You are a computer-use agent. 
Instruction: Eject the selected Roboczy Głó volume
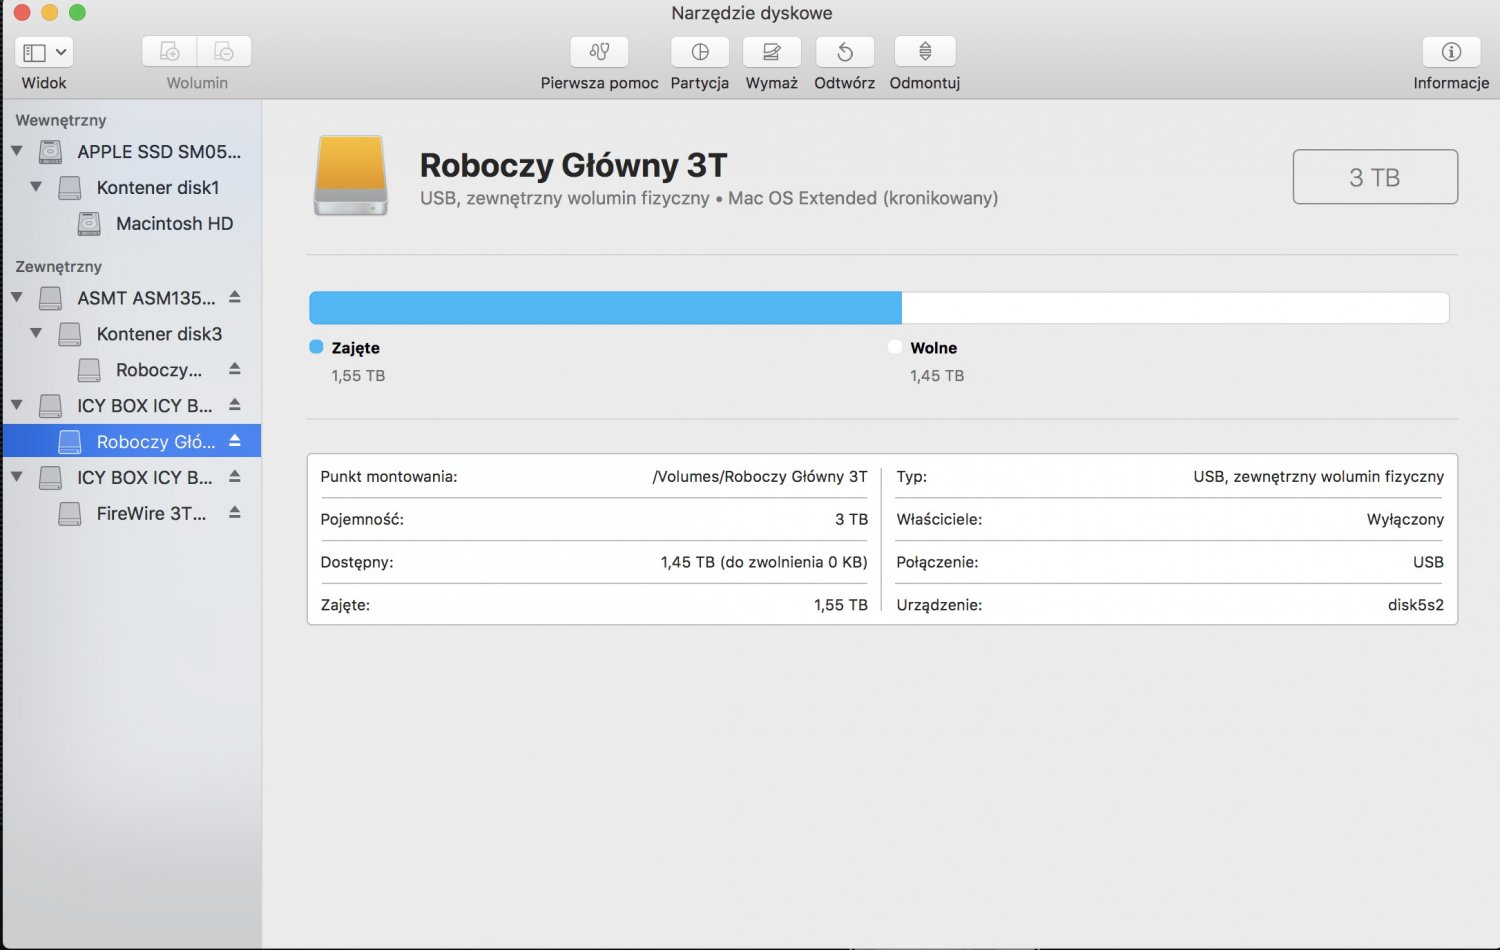coord(235,440)
